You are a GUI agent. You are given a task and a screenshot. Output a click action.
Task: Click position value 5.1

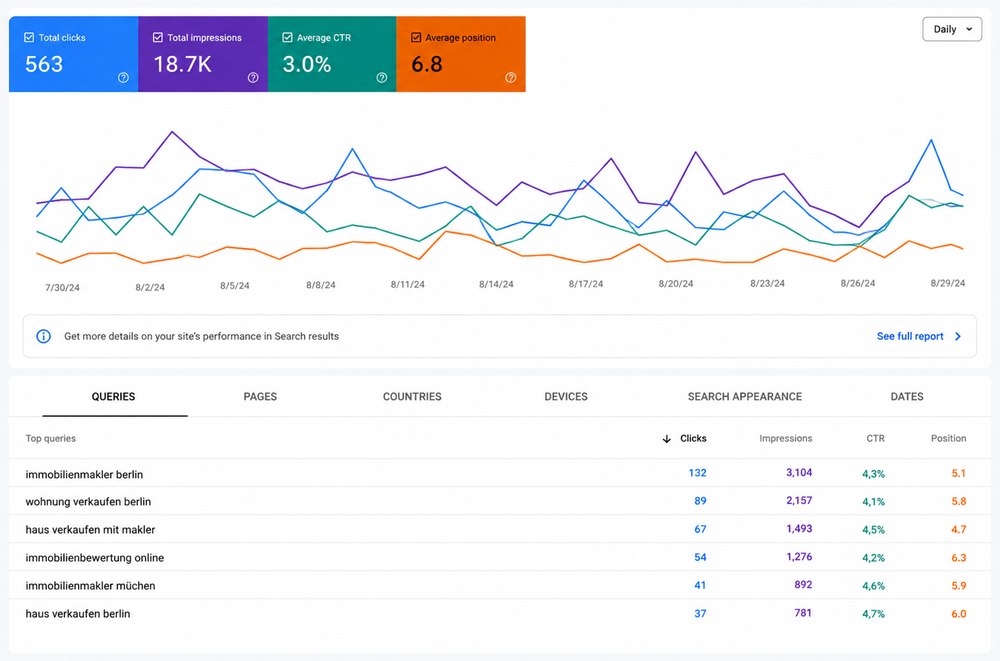tap(959, 473)
